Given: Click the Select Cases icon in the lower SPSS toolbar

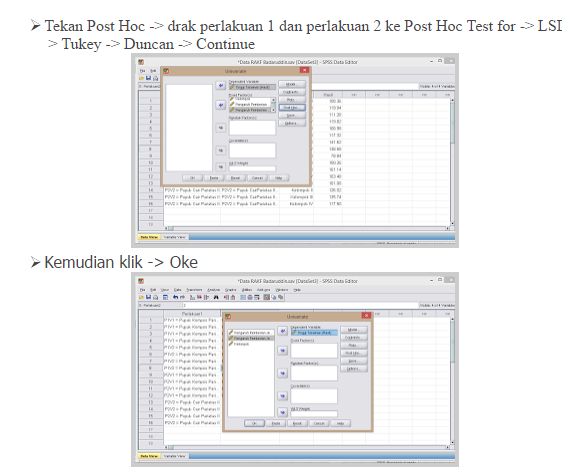Looking at the screenshot, I should pyautogui.click(x=257, y=297).
